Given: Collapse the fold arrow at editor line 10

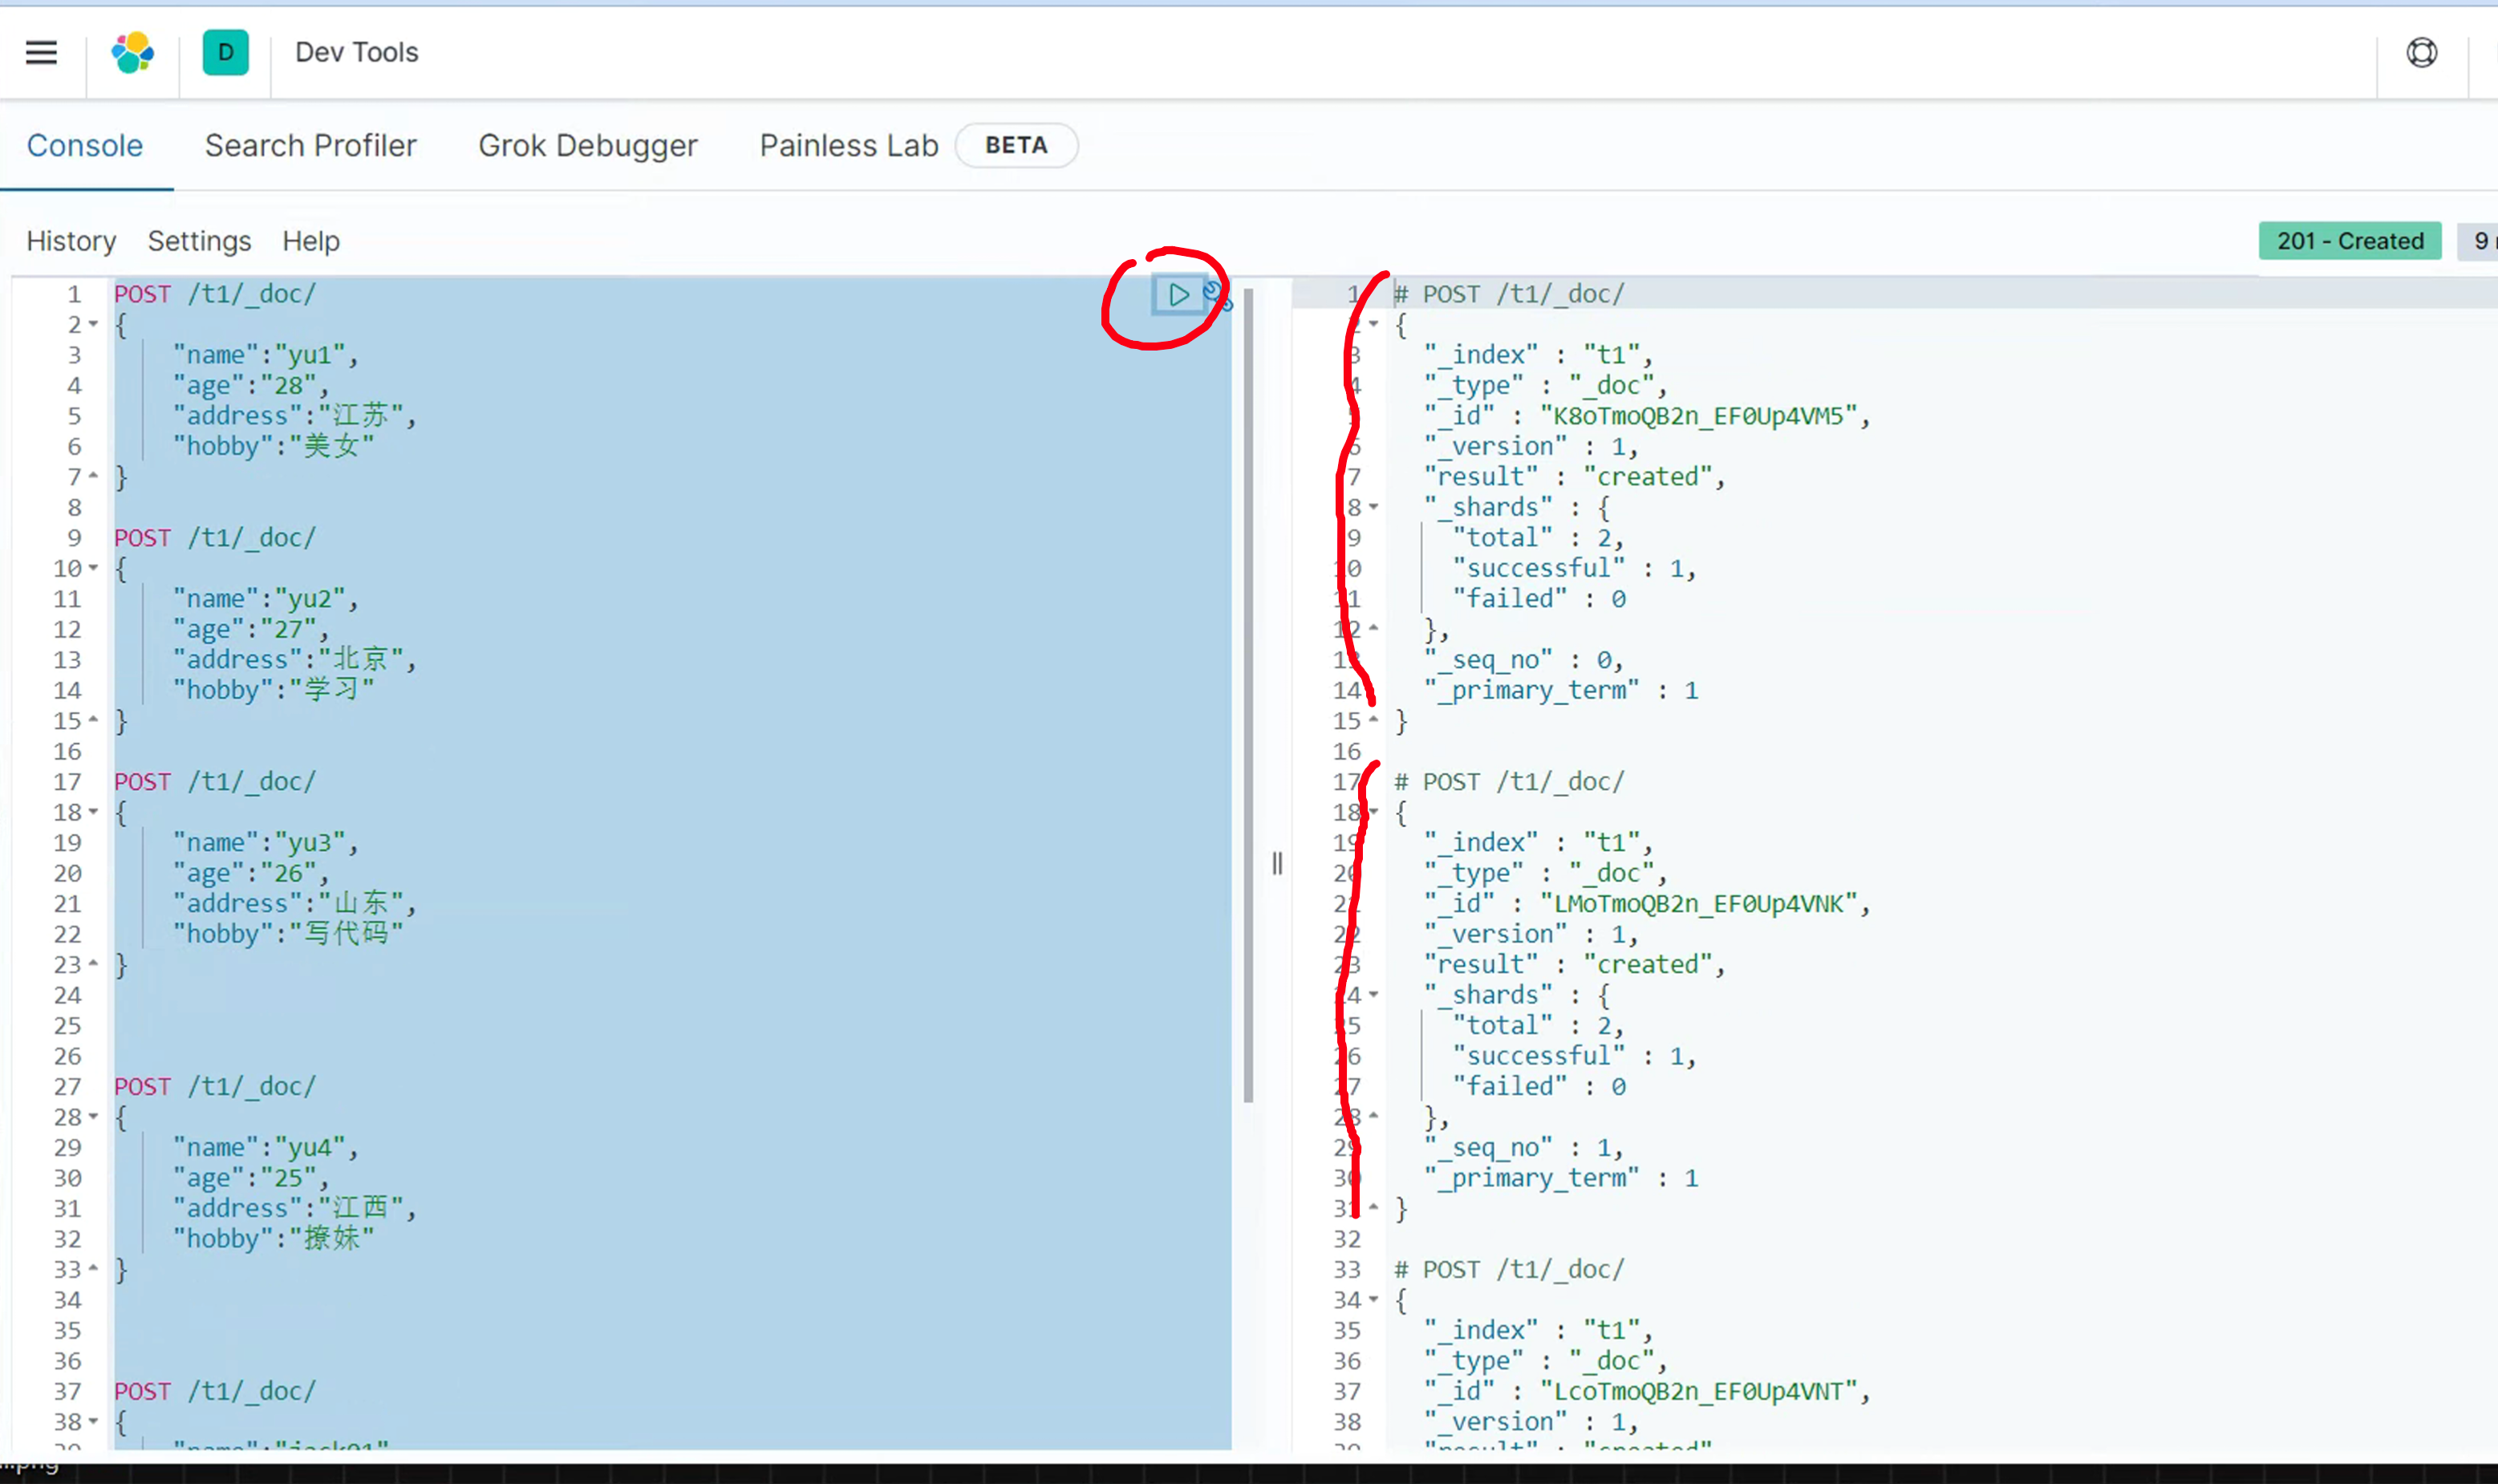Looking at the screenshot, I should pos(93,568).
